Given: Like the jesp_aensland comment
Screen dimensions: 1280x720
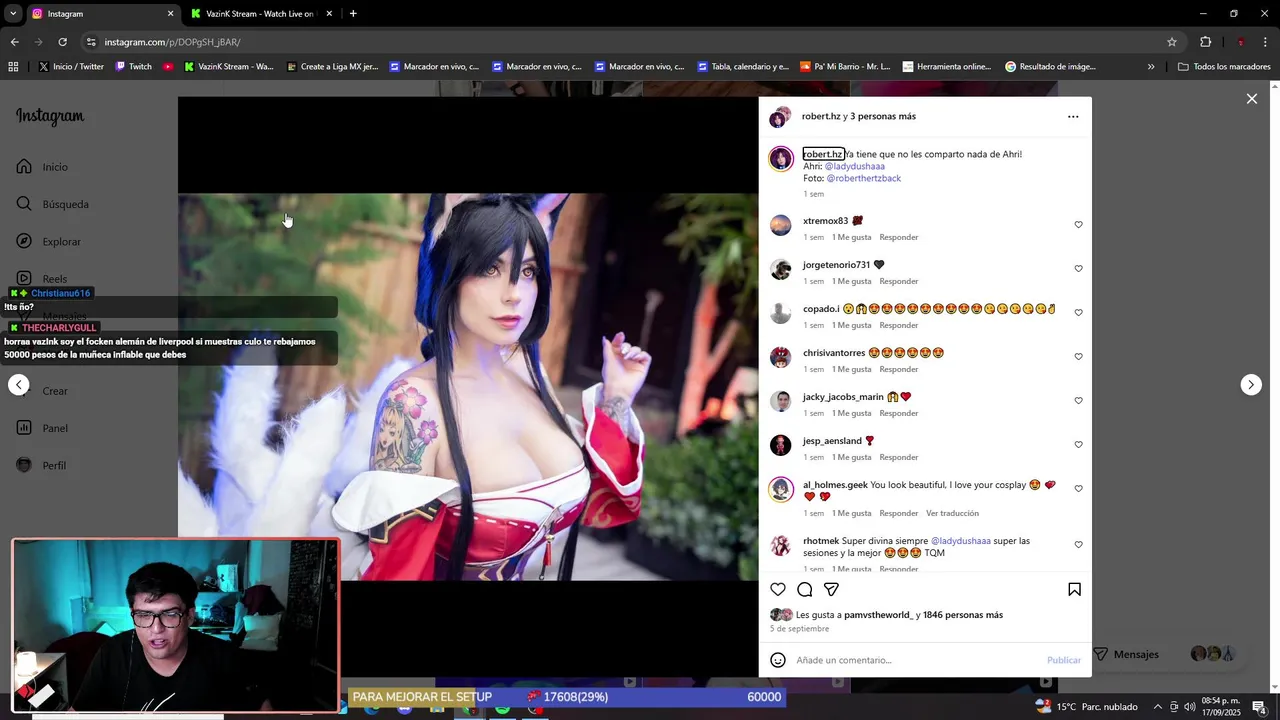Looking at the screenshot, I should point(1078,445).
